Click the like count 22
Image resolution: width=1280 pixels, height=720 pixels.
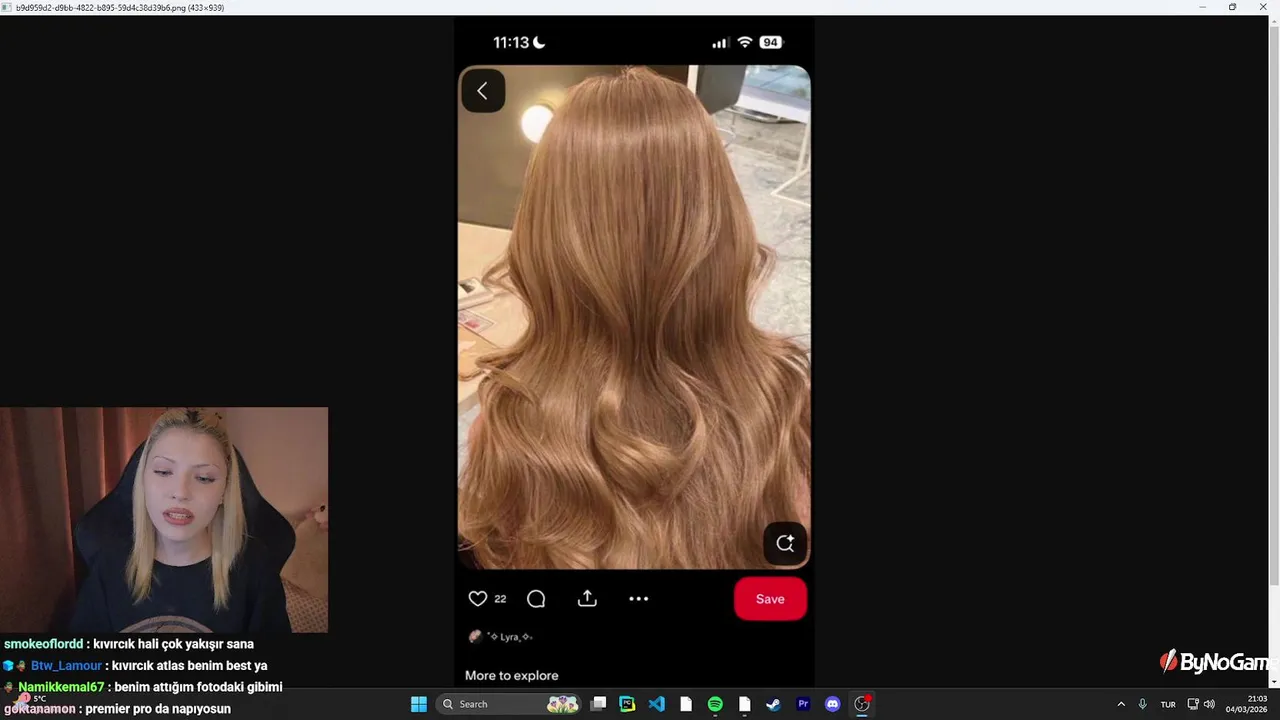(x=500, y=599)
